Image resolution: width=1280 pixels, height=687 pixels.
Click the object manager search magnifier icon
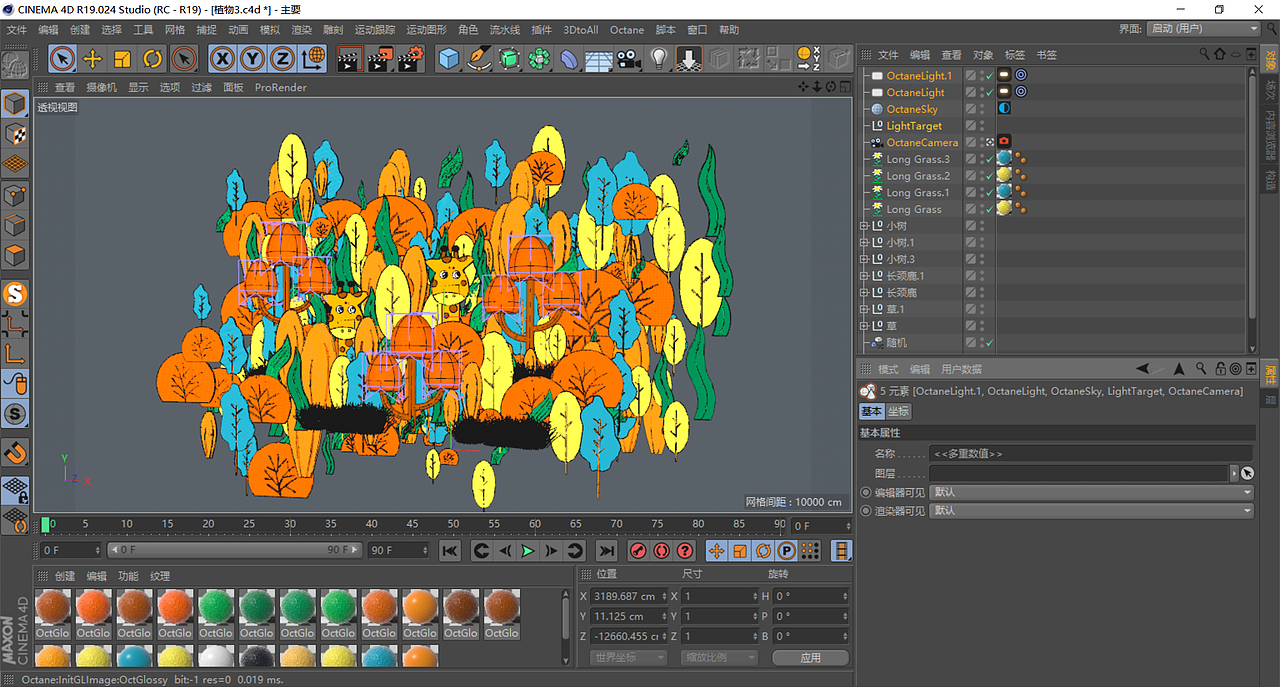[1203, 55]
